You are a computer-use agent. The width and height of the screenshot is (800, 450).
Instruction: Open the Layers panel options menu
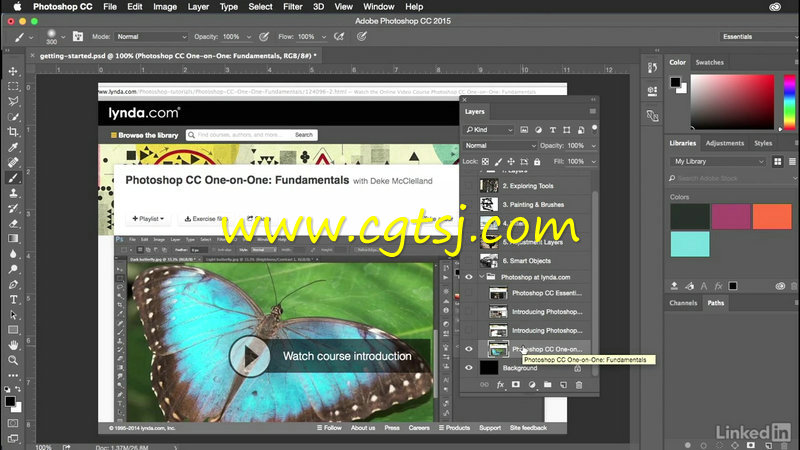coord(592,111)
